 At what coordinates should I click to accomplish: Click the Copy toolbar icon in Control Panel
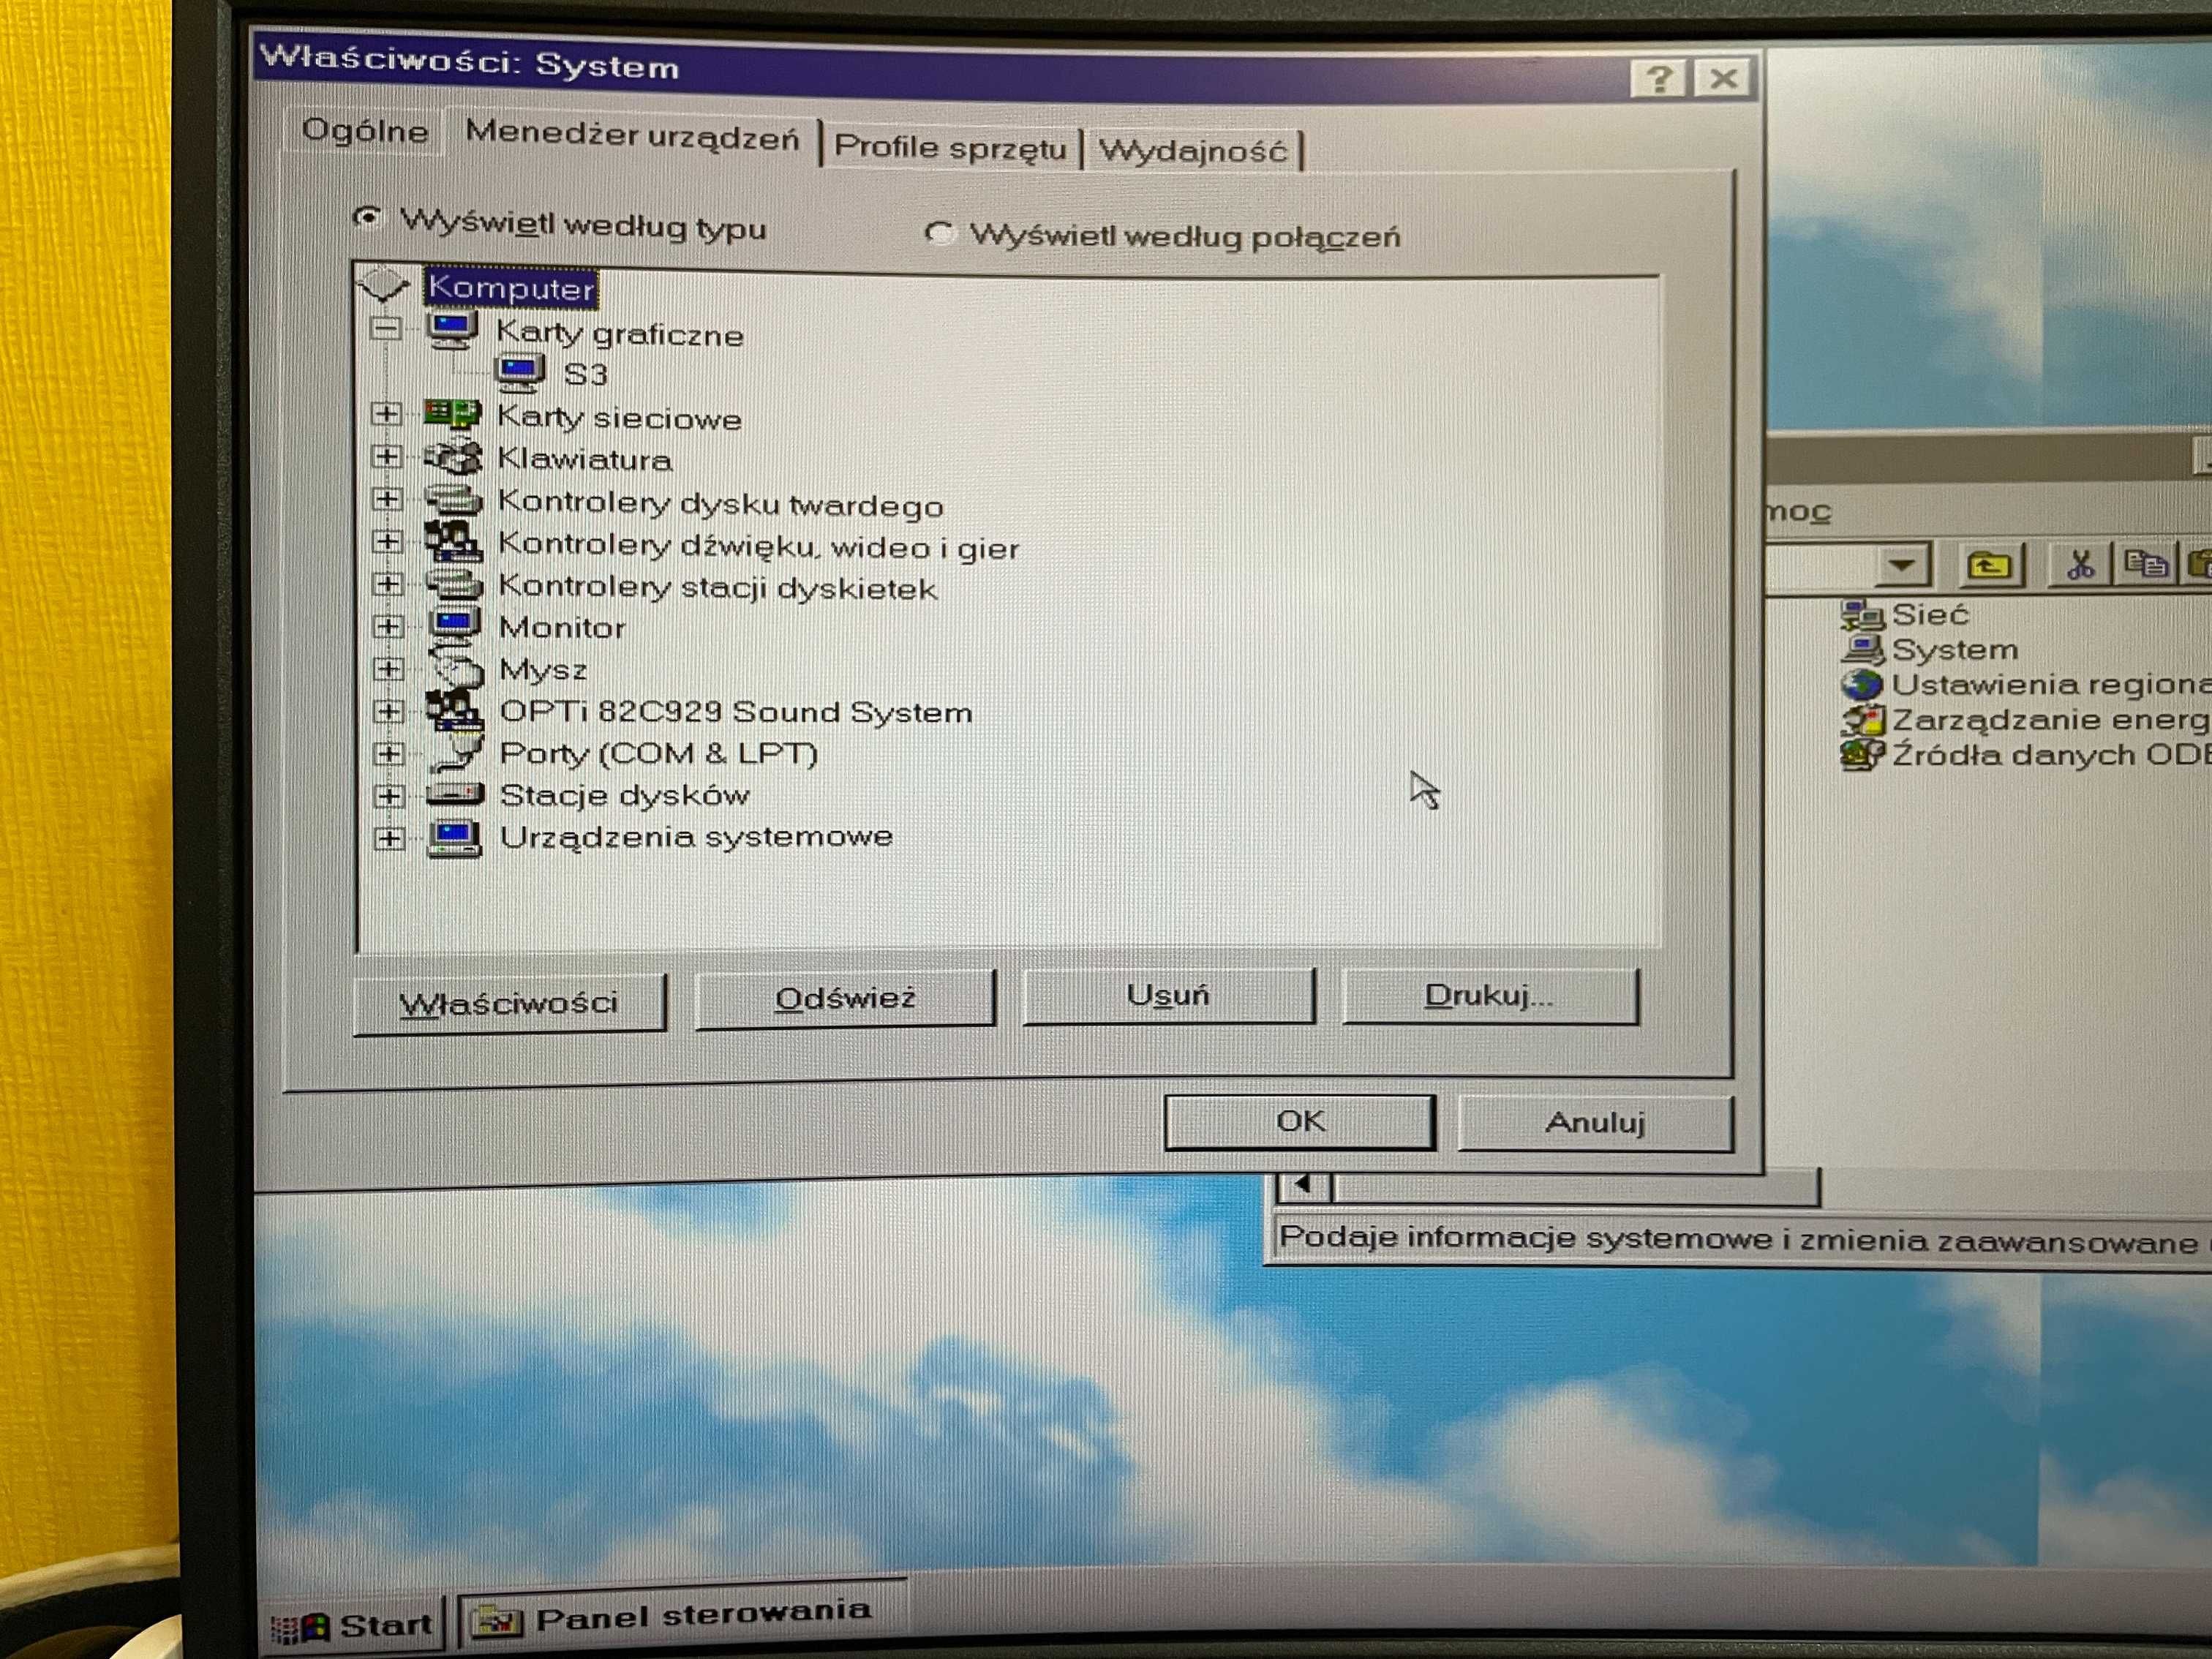[2145, 565]
